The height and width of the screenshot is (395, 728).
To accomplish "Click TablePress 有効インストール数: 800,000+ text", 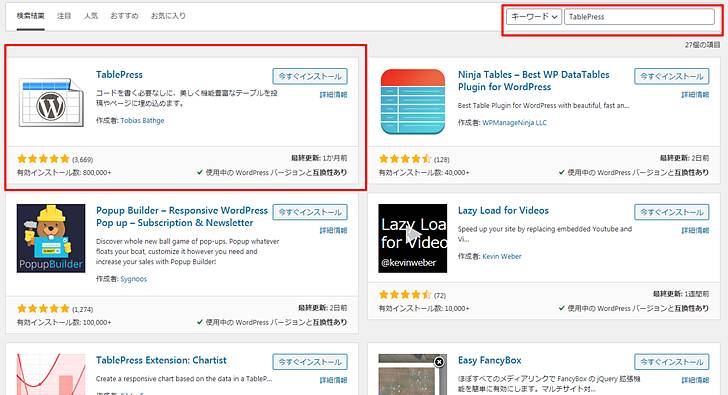I will click(64, 172).
